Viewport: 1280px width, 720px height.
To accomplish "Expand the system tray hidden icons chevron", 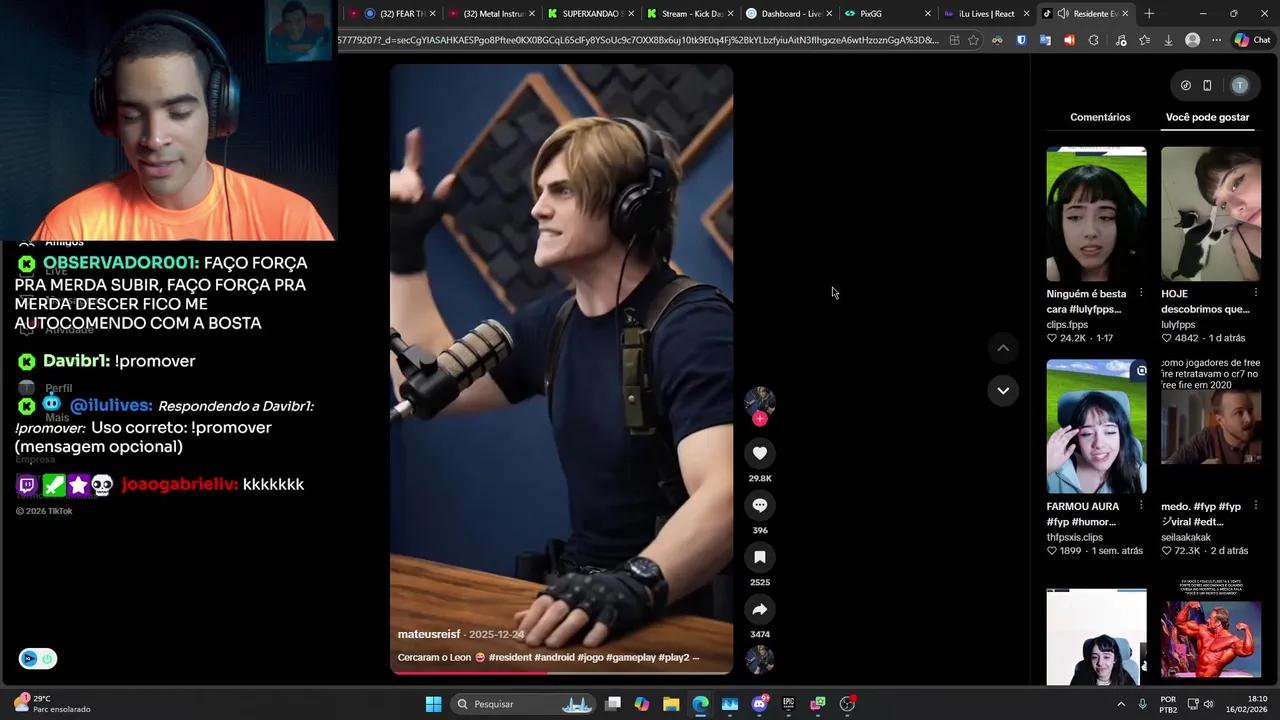I will (1121, 704).
